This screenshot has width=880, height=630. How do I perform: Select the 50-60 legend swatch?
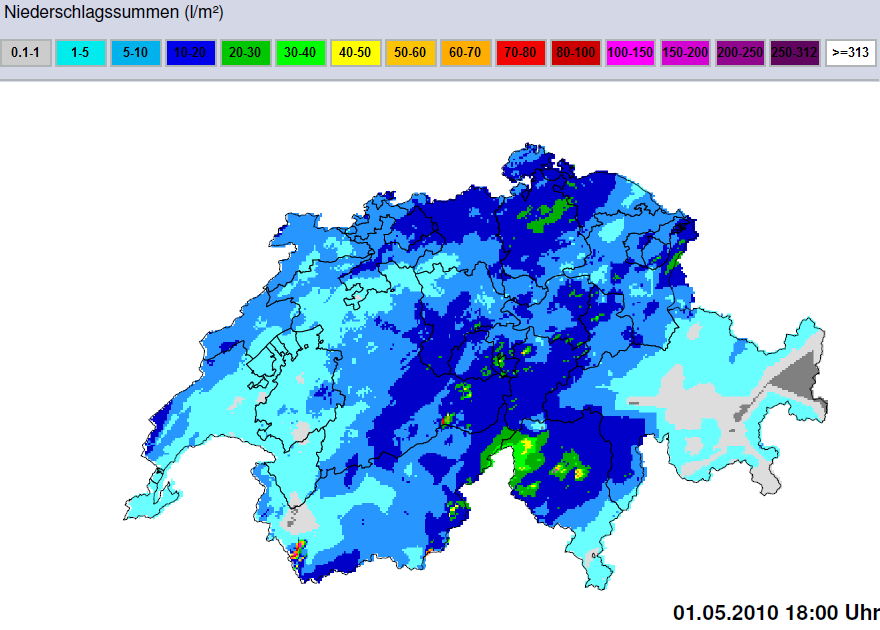(411, 53)
